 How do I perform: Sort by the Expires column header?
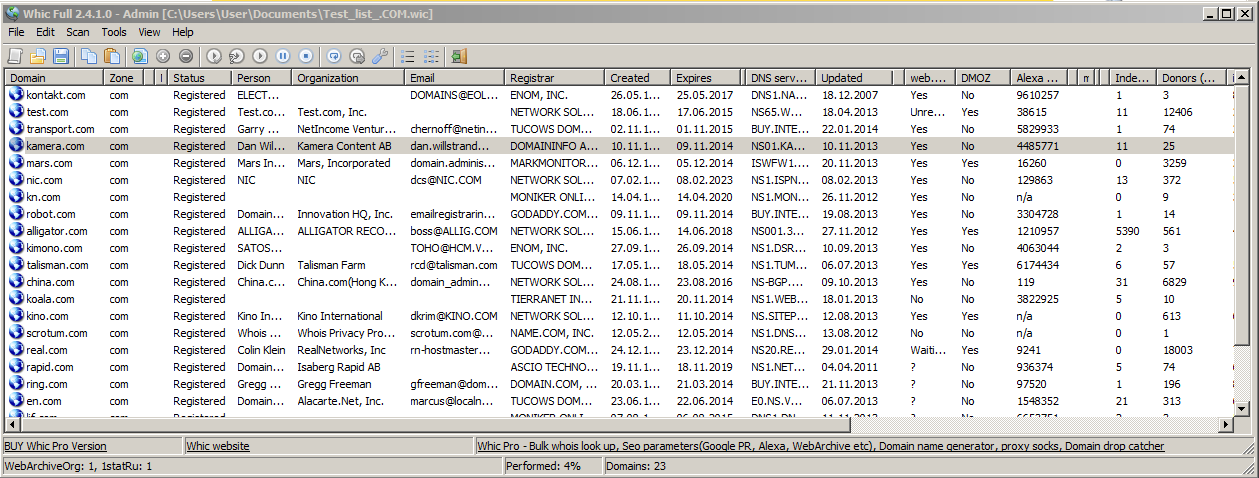(x=708, y=77)
